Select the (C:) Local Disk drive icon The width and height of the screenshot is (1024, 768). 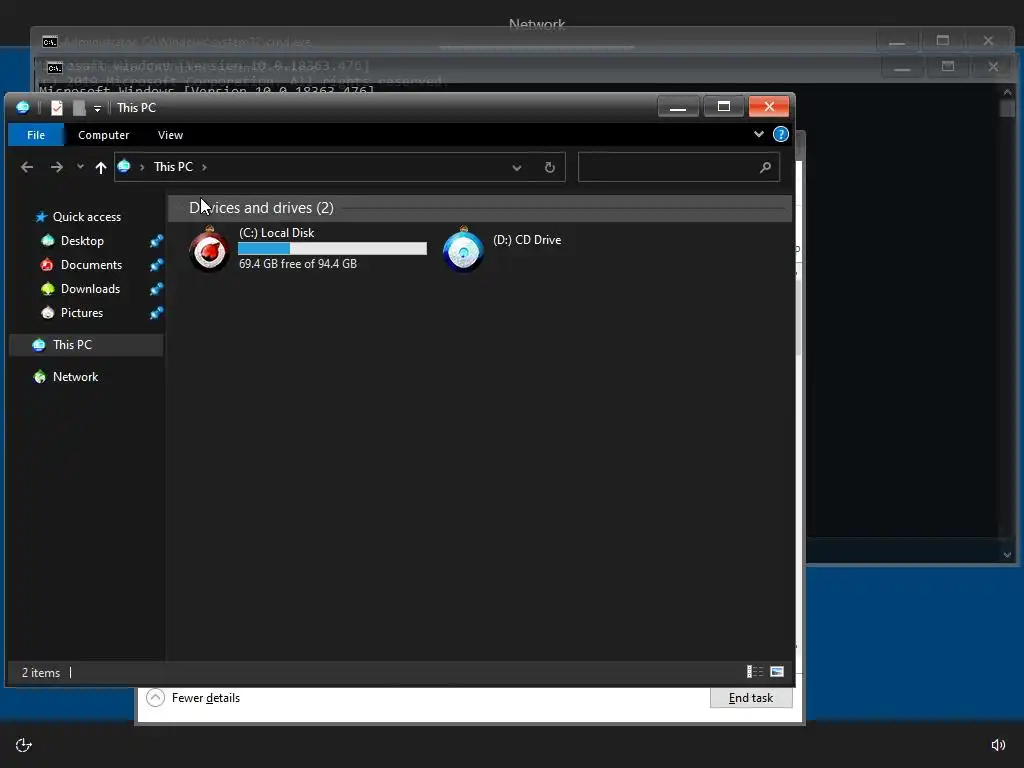[x=209, y=249]
